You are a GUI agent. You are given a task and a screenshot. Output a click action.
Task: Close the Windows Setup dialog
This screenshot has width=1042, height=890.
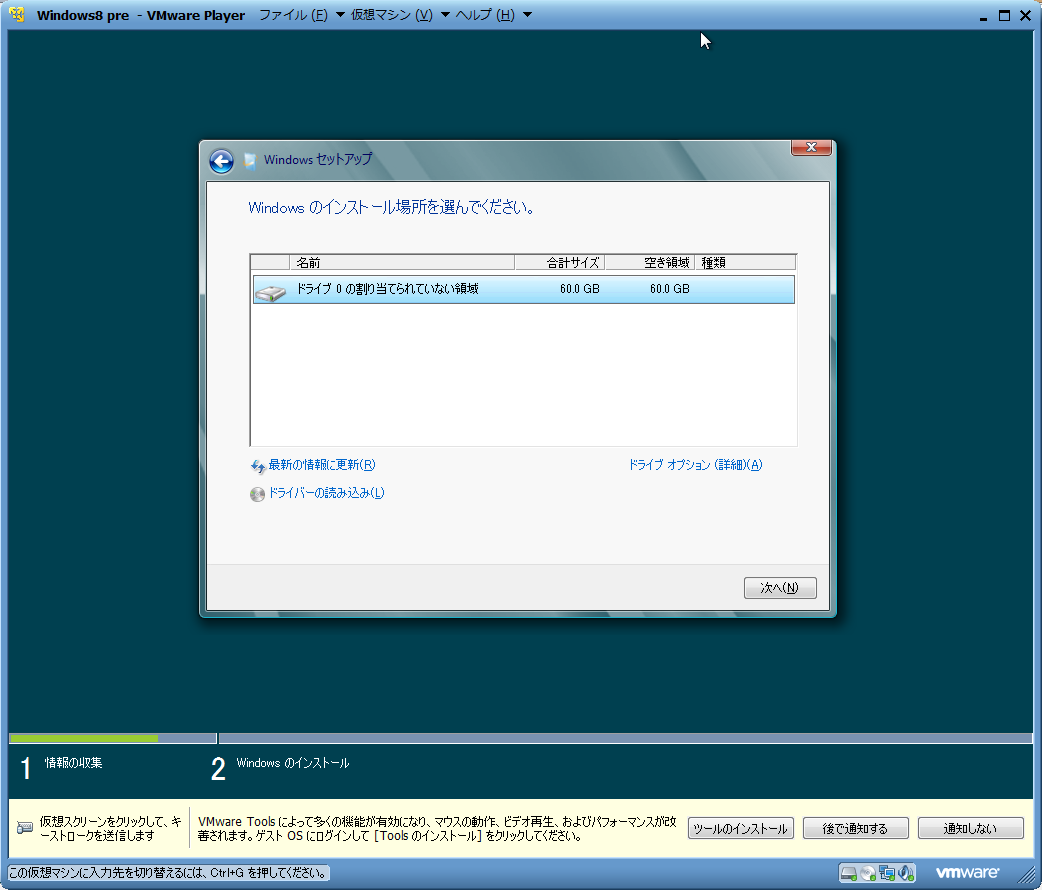(x=811, y=147)
